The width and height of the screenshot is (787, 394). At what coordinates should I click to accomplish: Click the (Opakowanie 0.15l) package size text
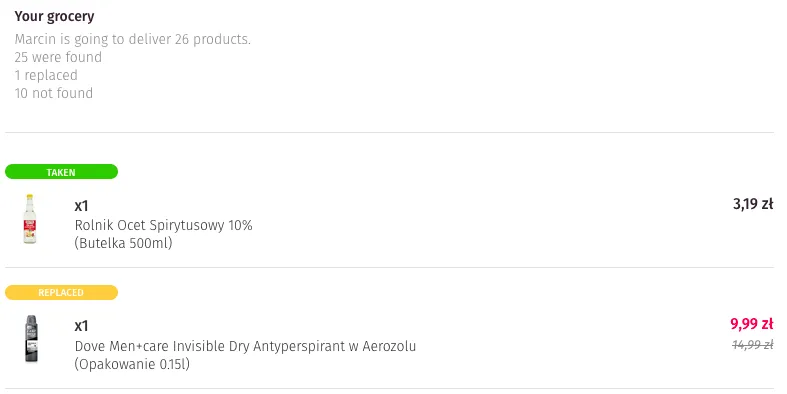[x=133, y=364]
